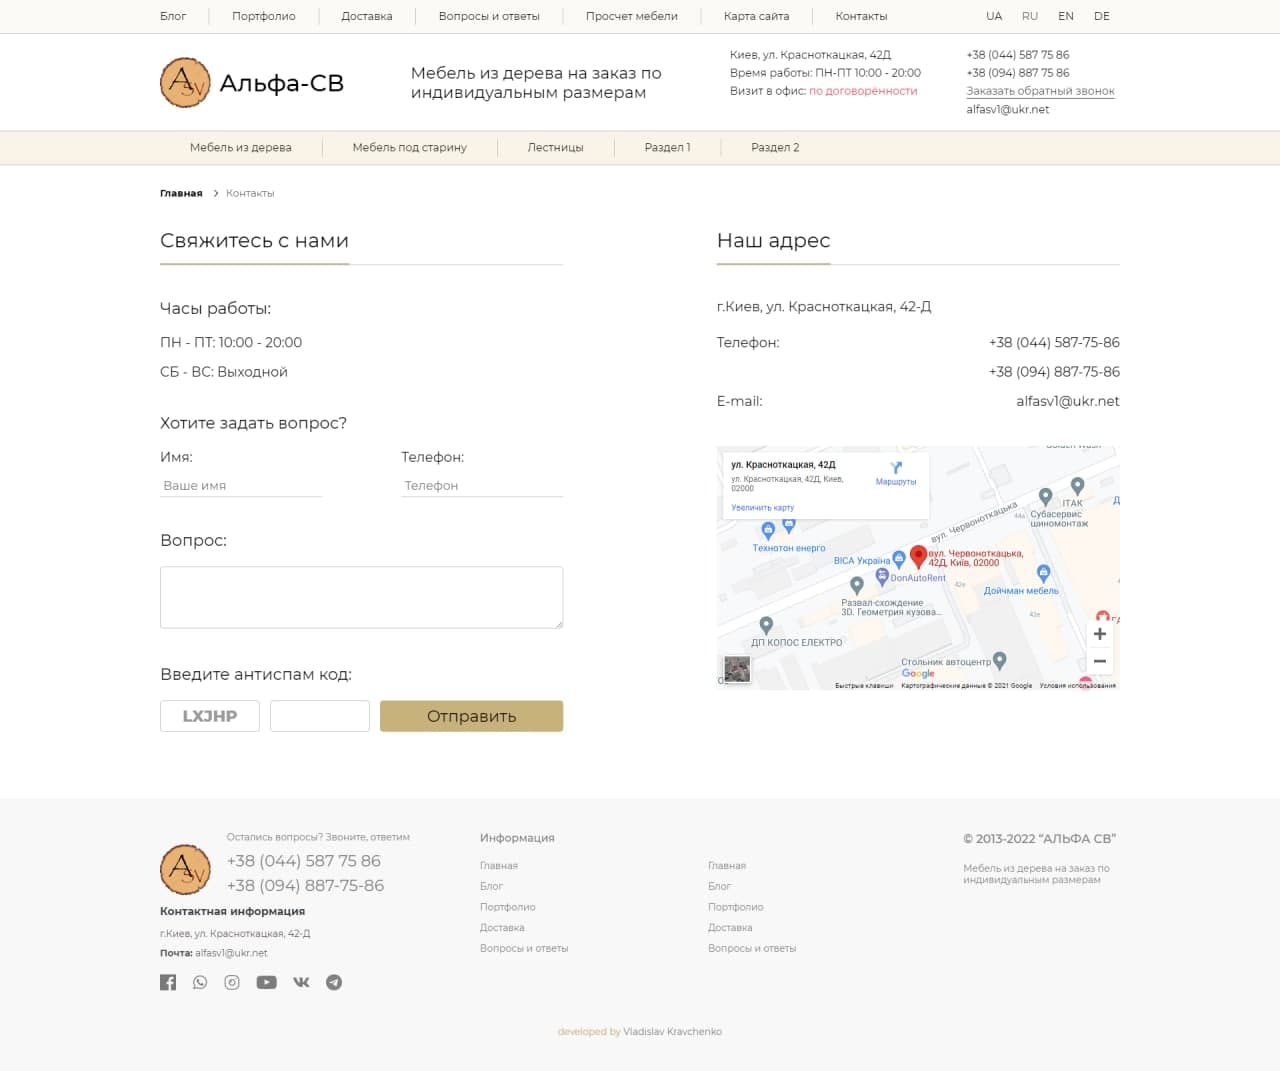Open Раздел 2 category
This screenshot has height=1071, width=1280.
point(775,147)
